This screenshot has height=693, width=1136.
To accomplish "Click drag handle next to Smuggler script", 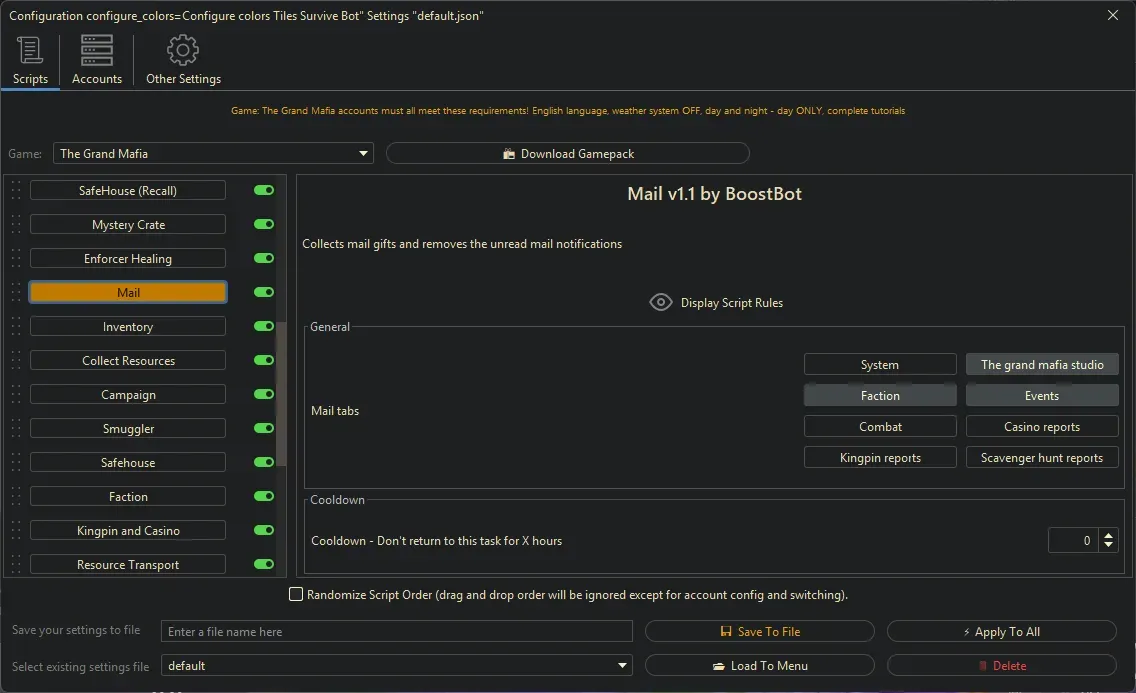I will point(16,429).
